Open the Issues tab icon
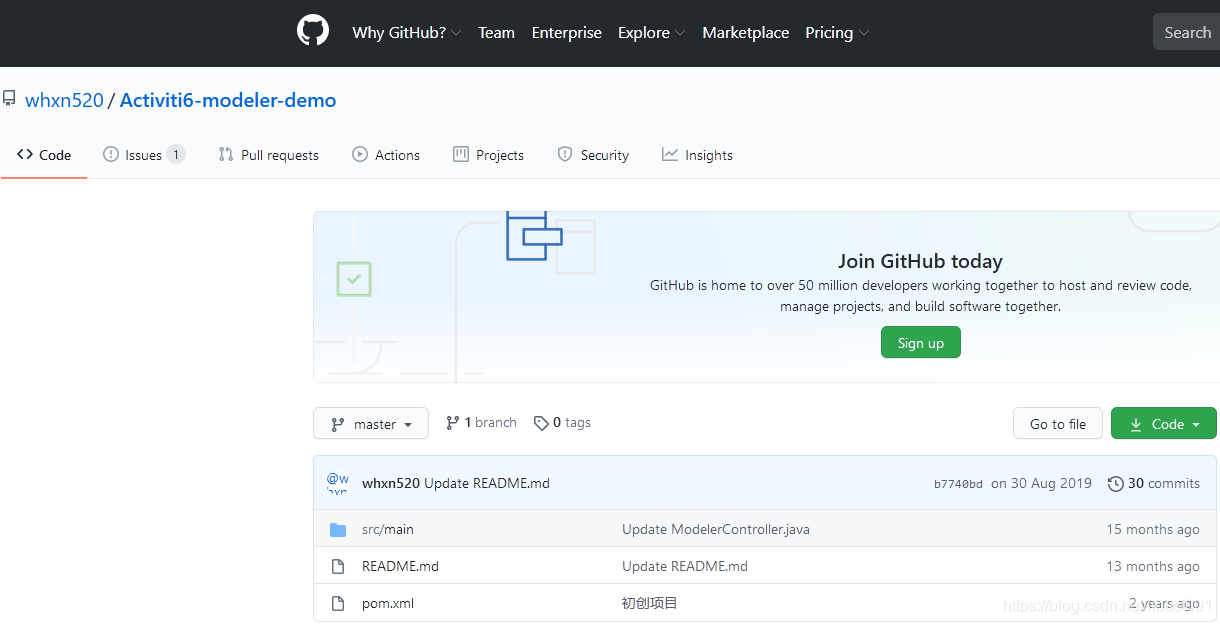Viewport: 1220px width, 624px height. point(113,154)
